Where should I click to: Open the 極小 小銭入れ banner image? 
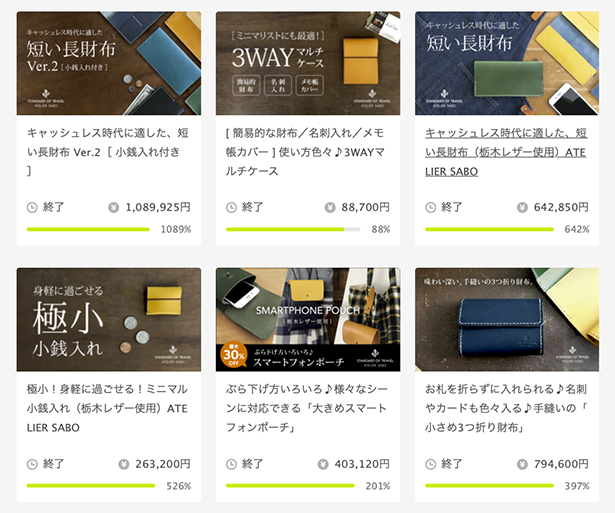109,320
